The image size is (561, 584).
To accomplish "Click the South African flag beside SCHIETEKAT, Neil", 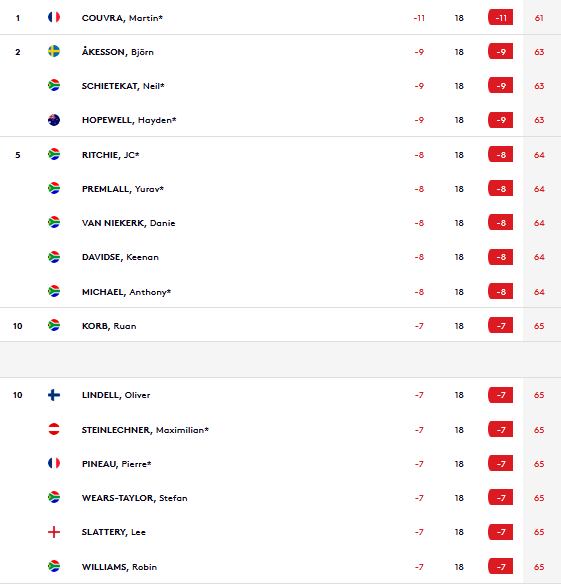I will (54, 85).
